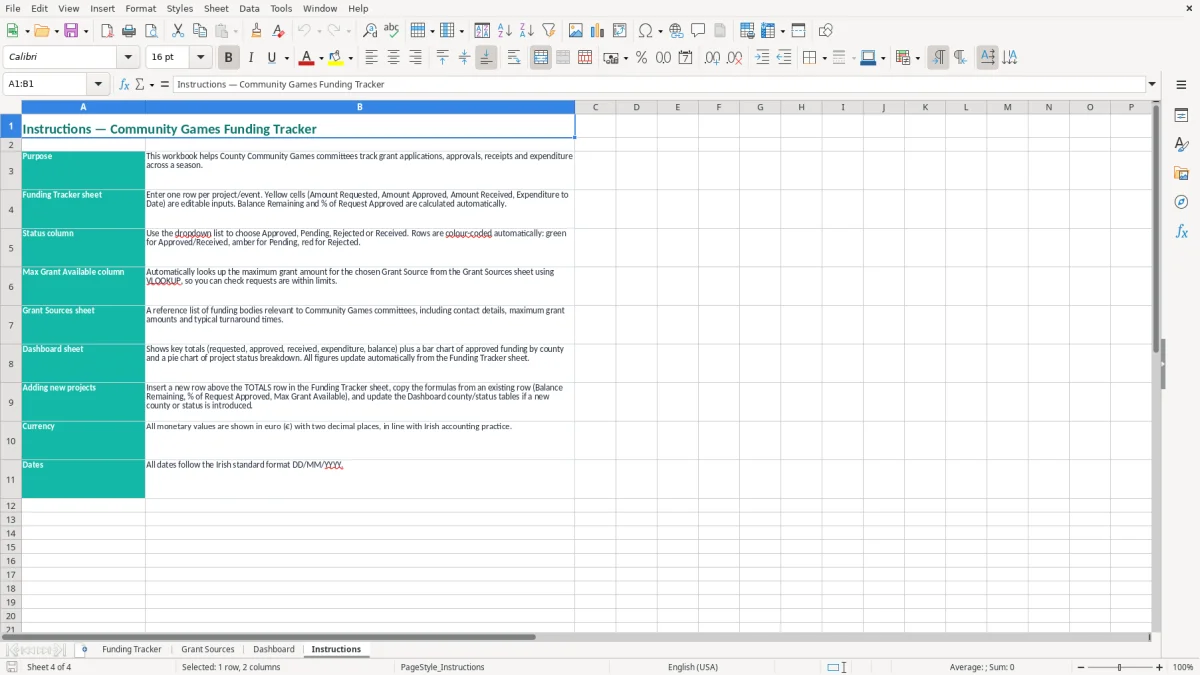The image size is (1200, 675).
Task: Merge and center cells
Action: [541, 58]
